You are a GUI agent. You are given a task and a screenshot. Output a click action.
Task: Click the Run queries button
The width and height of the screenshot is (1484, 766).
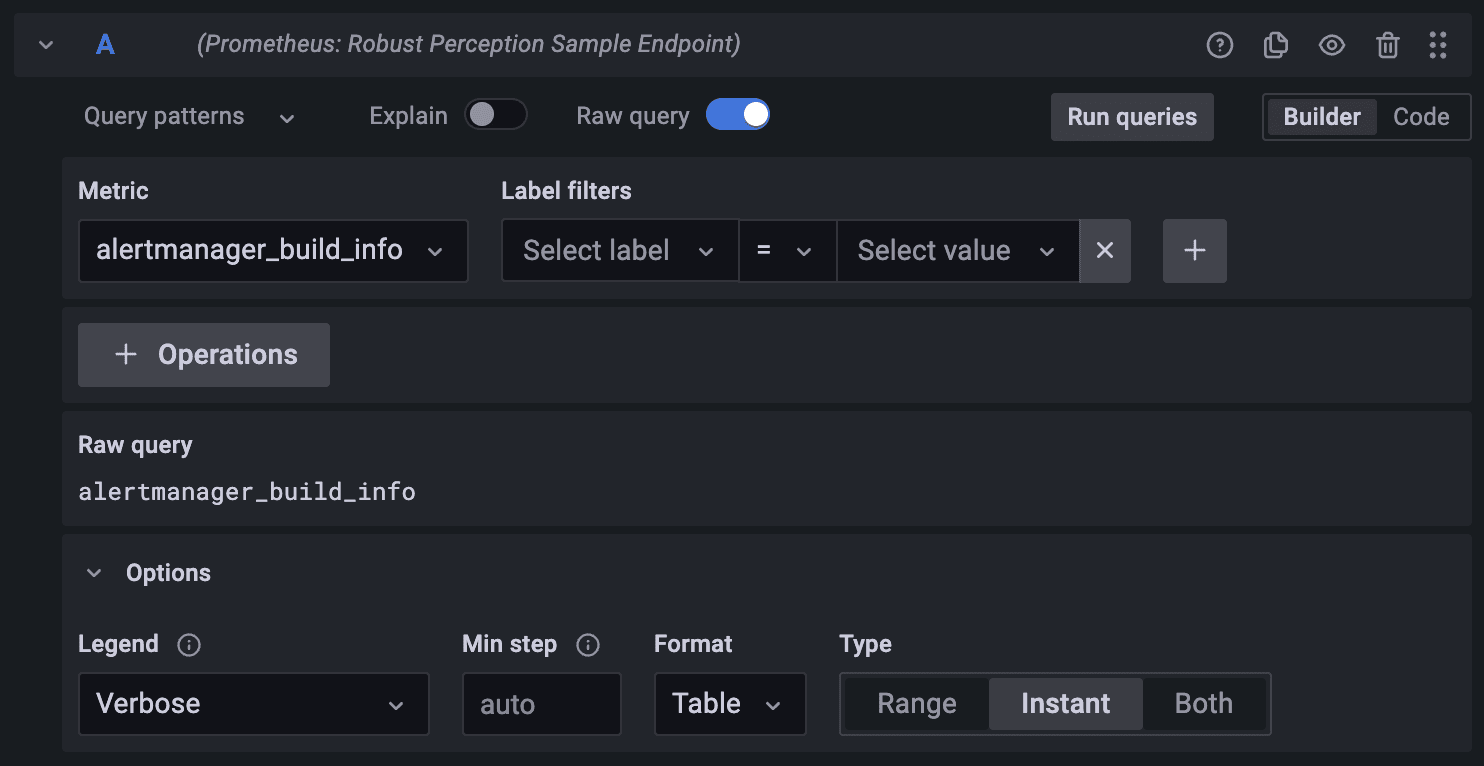click(x=1132, y=117)
